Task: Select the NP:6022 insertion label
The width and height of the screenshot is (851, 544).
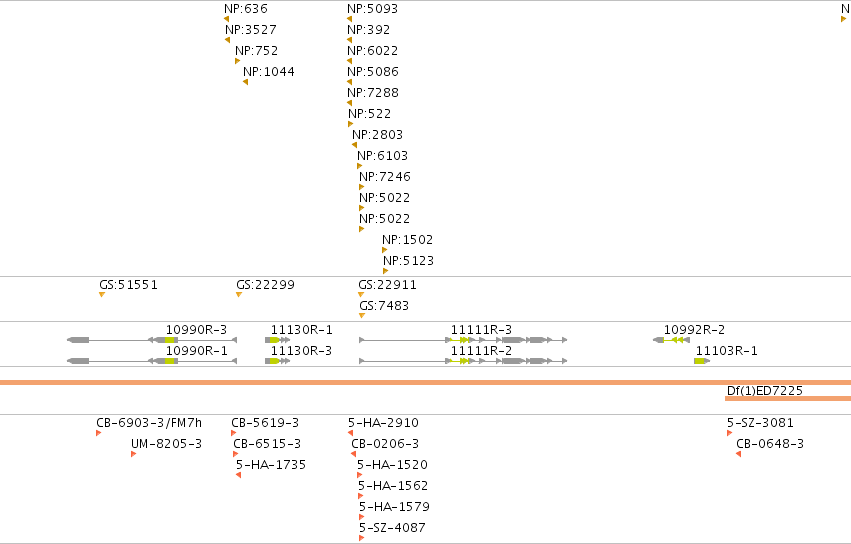Action: point(372,50)
